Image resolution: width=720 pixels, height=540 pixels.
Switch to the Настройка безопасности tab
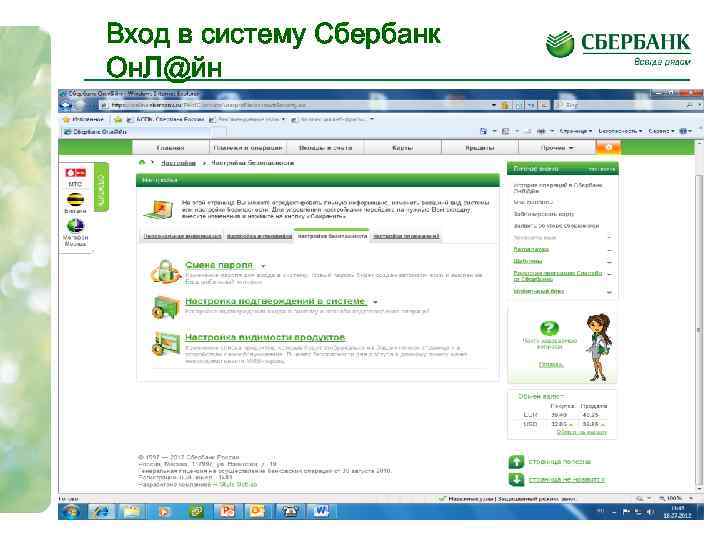click(332, 236)
